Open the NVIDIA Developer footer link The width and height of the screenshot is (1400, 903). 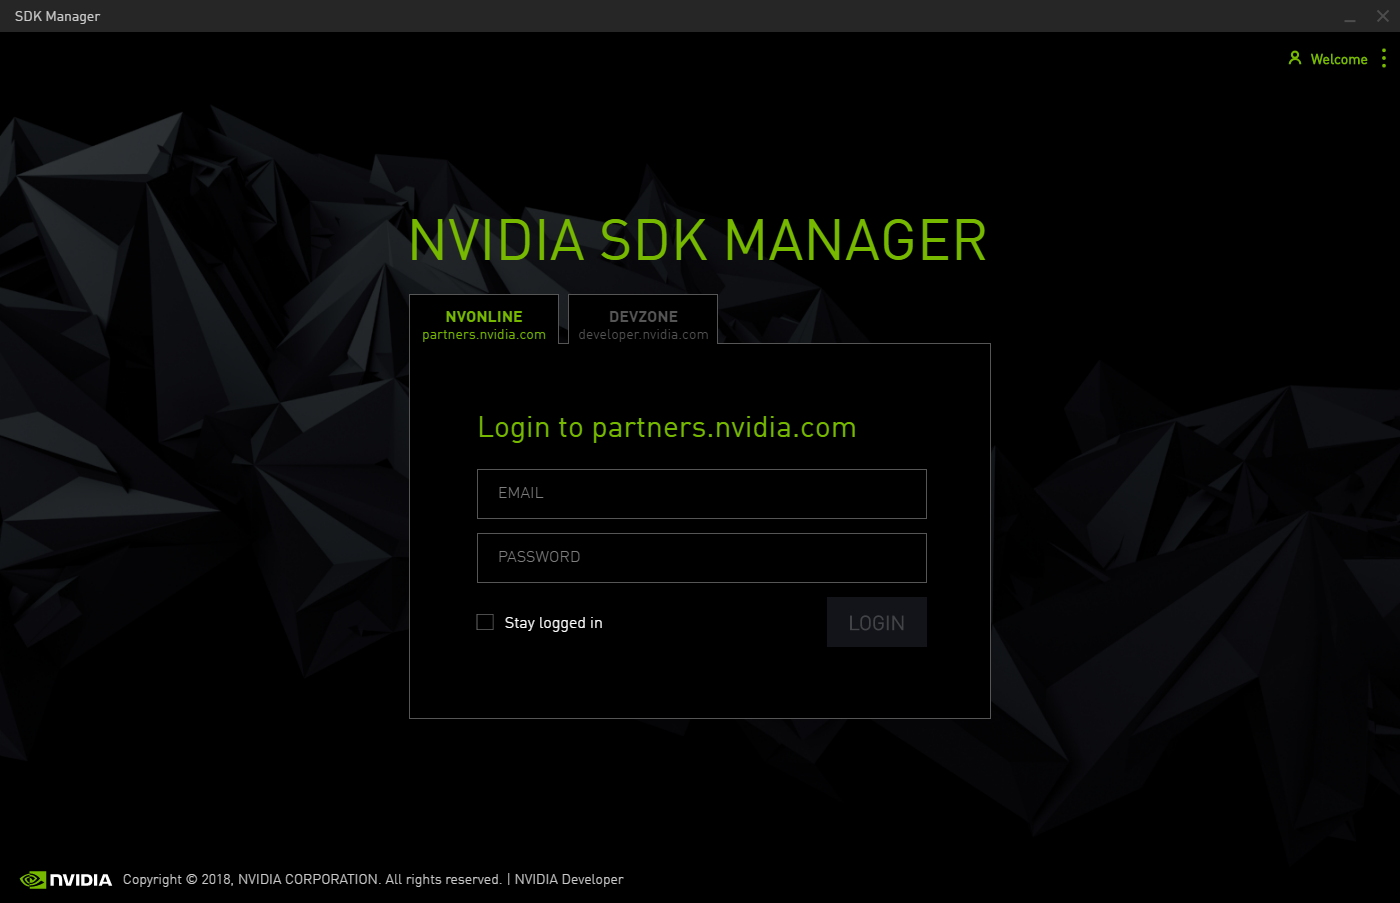[x=569, y=880]
